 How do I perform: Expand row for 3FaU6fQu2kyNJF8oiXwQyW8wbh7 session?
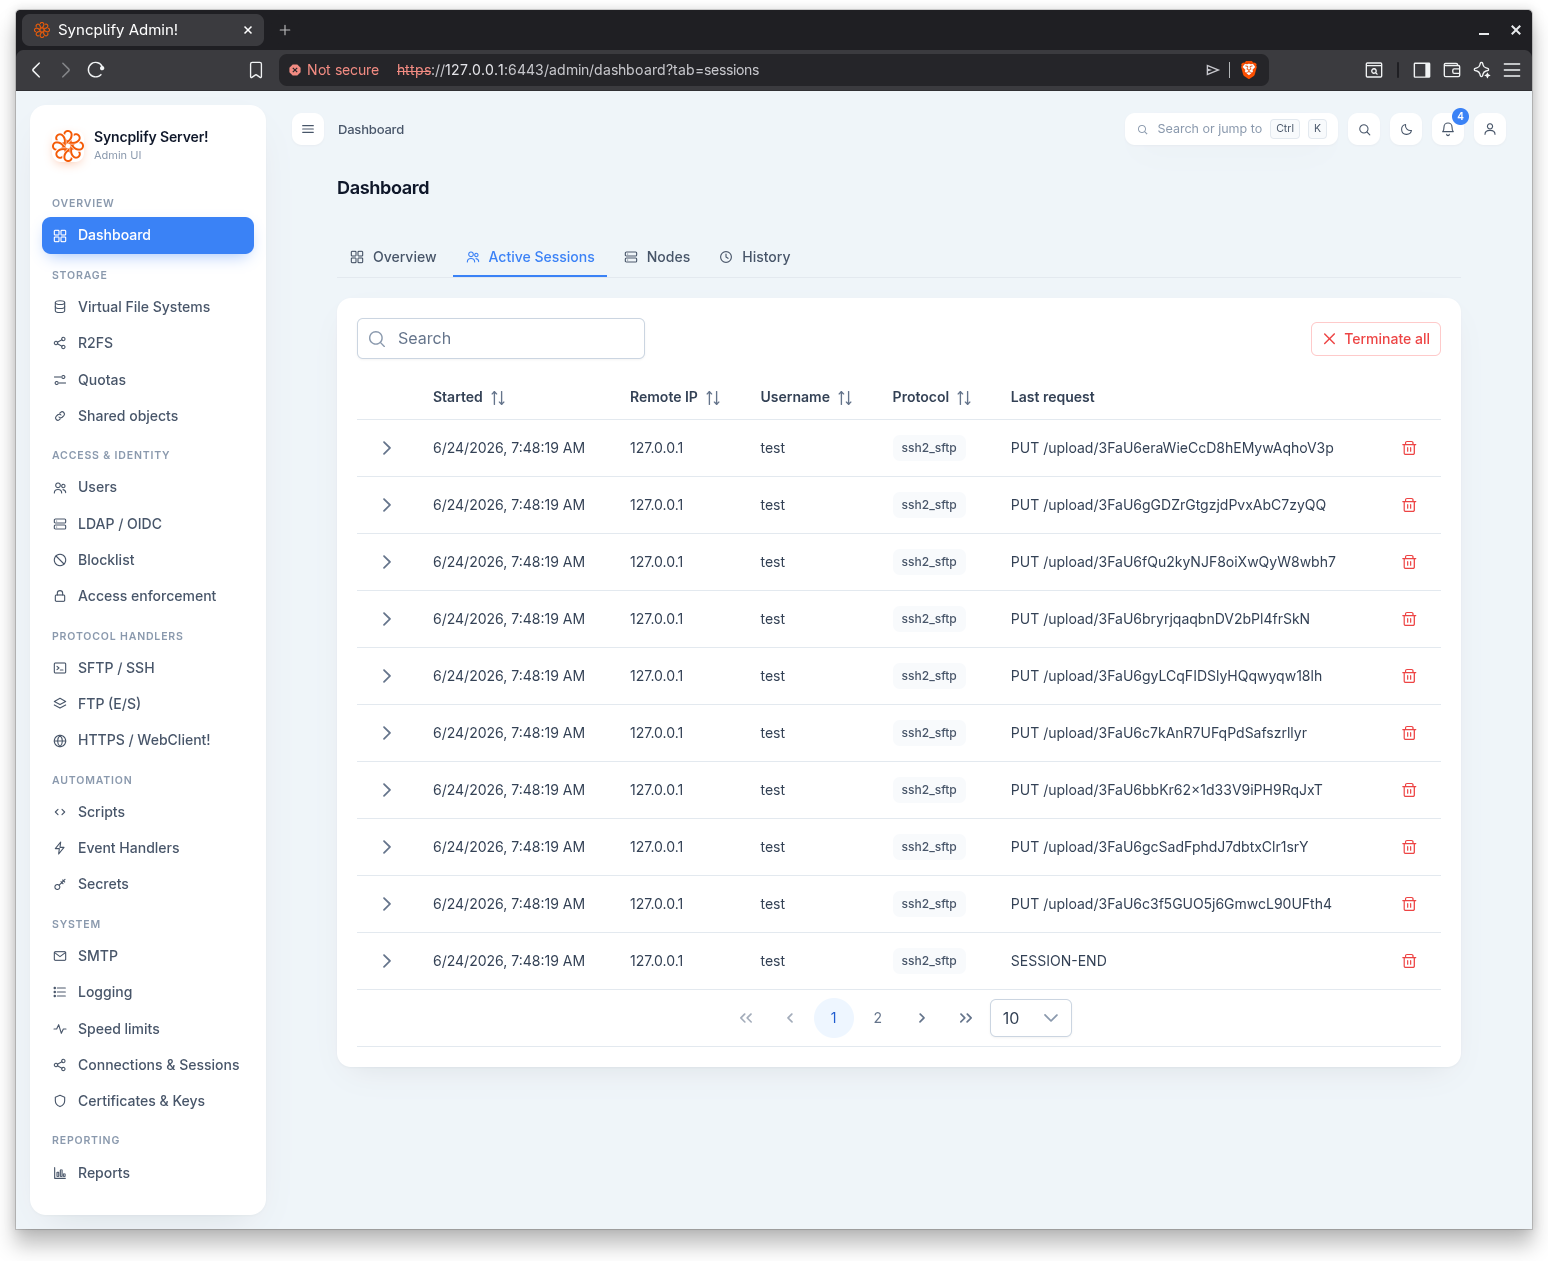(386, 562)
